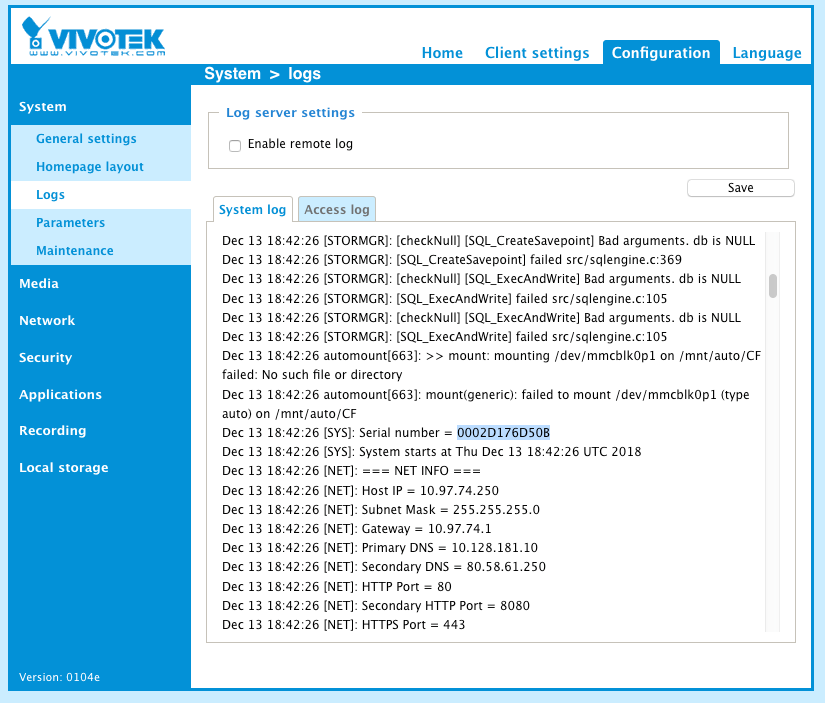Expand the Applications section
825x703 pixels.
pyautogui.click(x=60, y=395)
